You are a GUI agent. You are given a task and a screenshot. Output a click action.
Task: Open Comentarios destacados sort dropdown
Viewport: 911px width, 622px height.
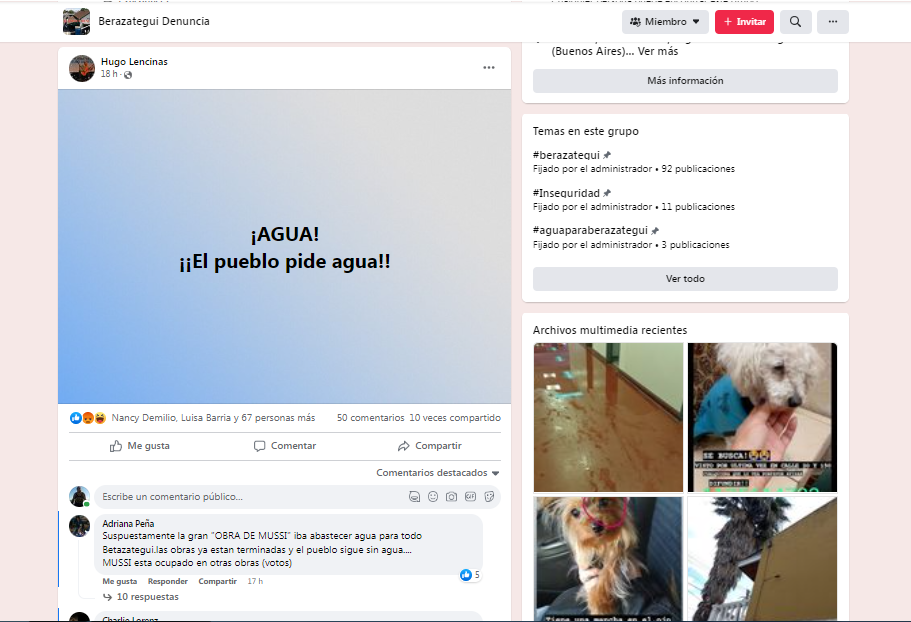pyautogui.click(x=437, y=473)
